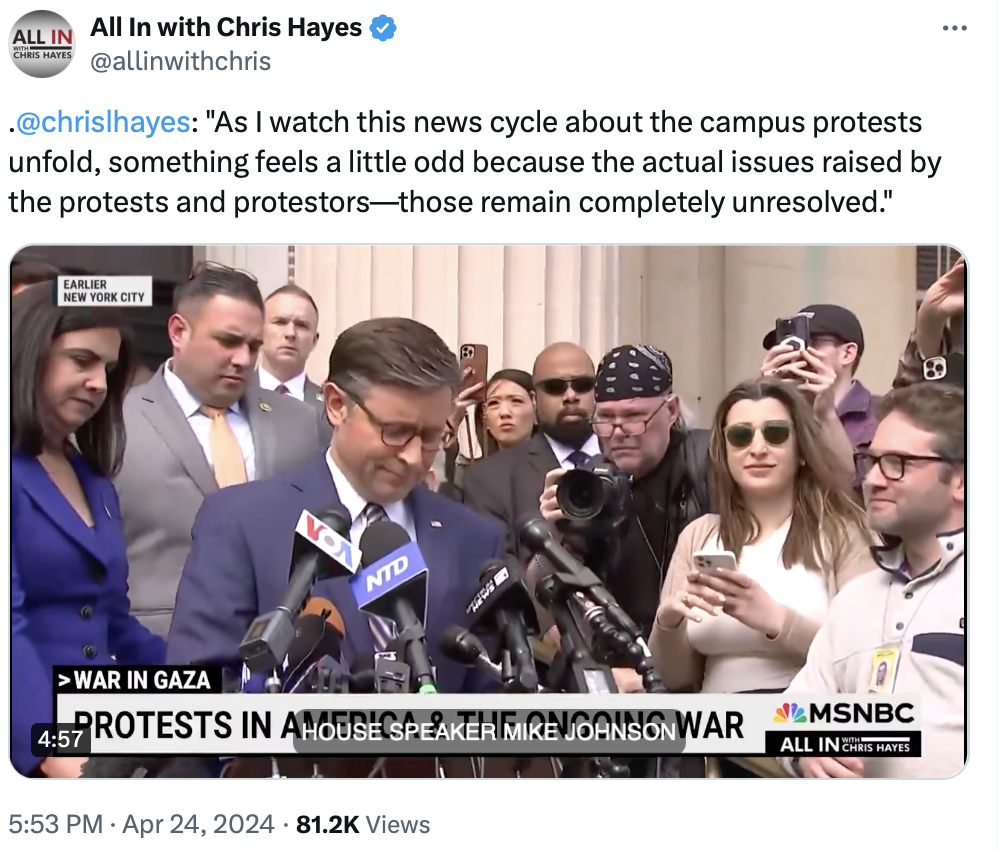
Task: Open the three-dot more options menu
Action: 954,28
